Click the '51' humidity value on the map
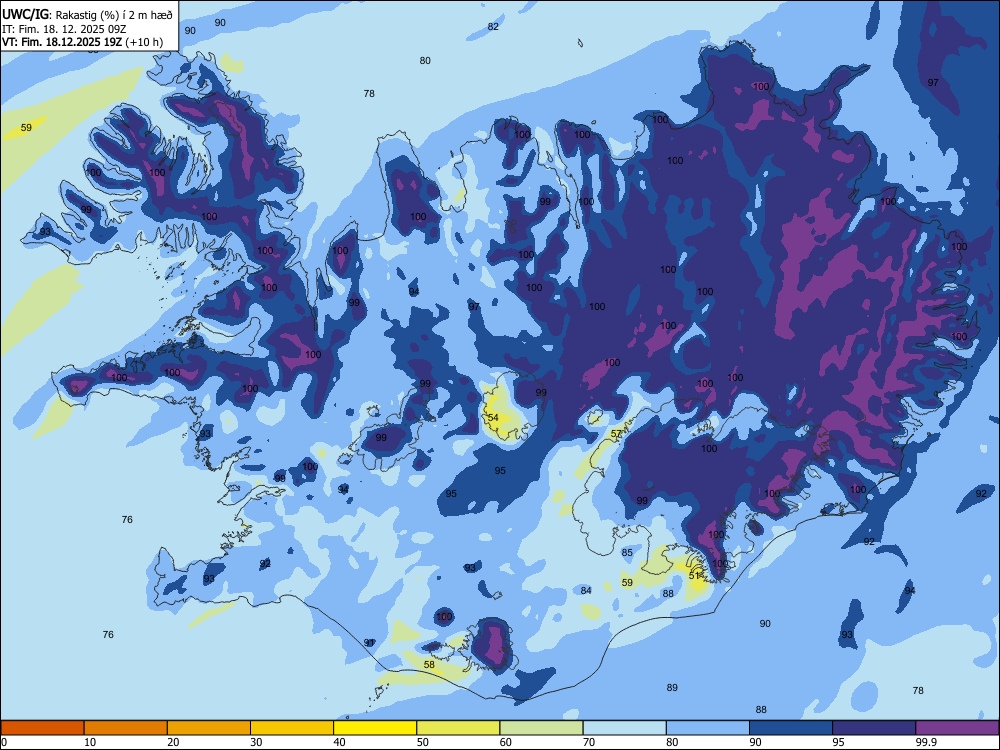This screenshot has width=1000, height=750. [695, 575]
